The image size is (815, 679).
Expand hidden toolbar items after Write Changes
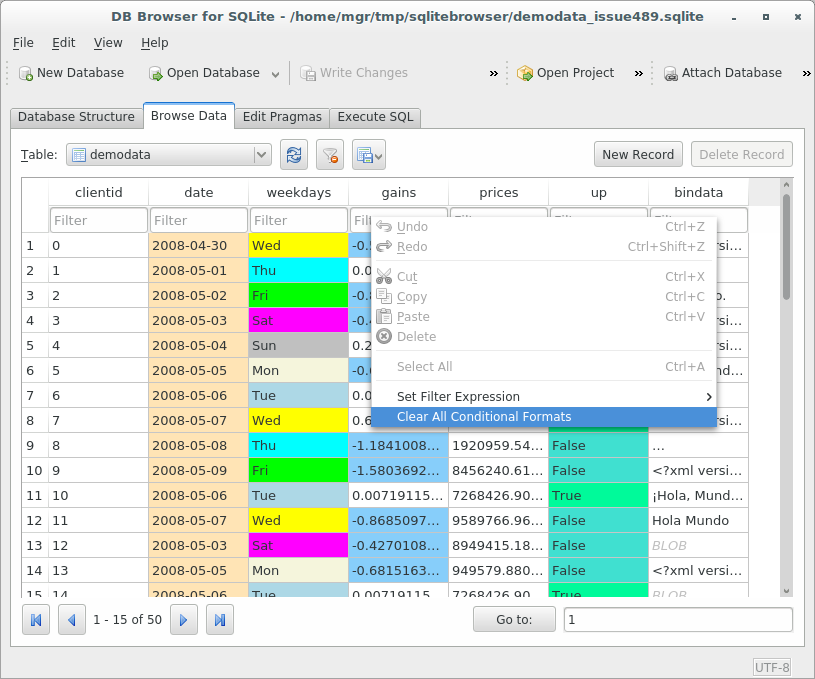[494, 74]
